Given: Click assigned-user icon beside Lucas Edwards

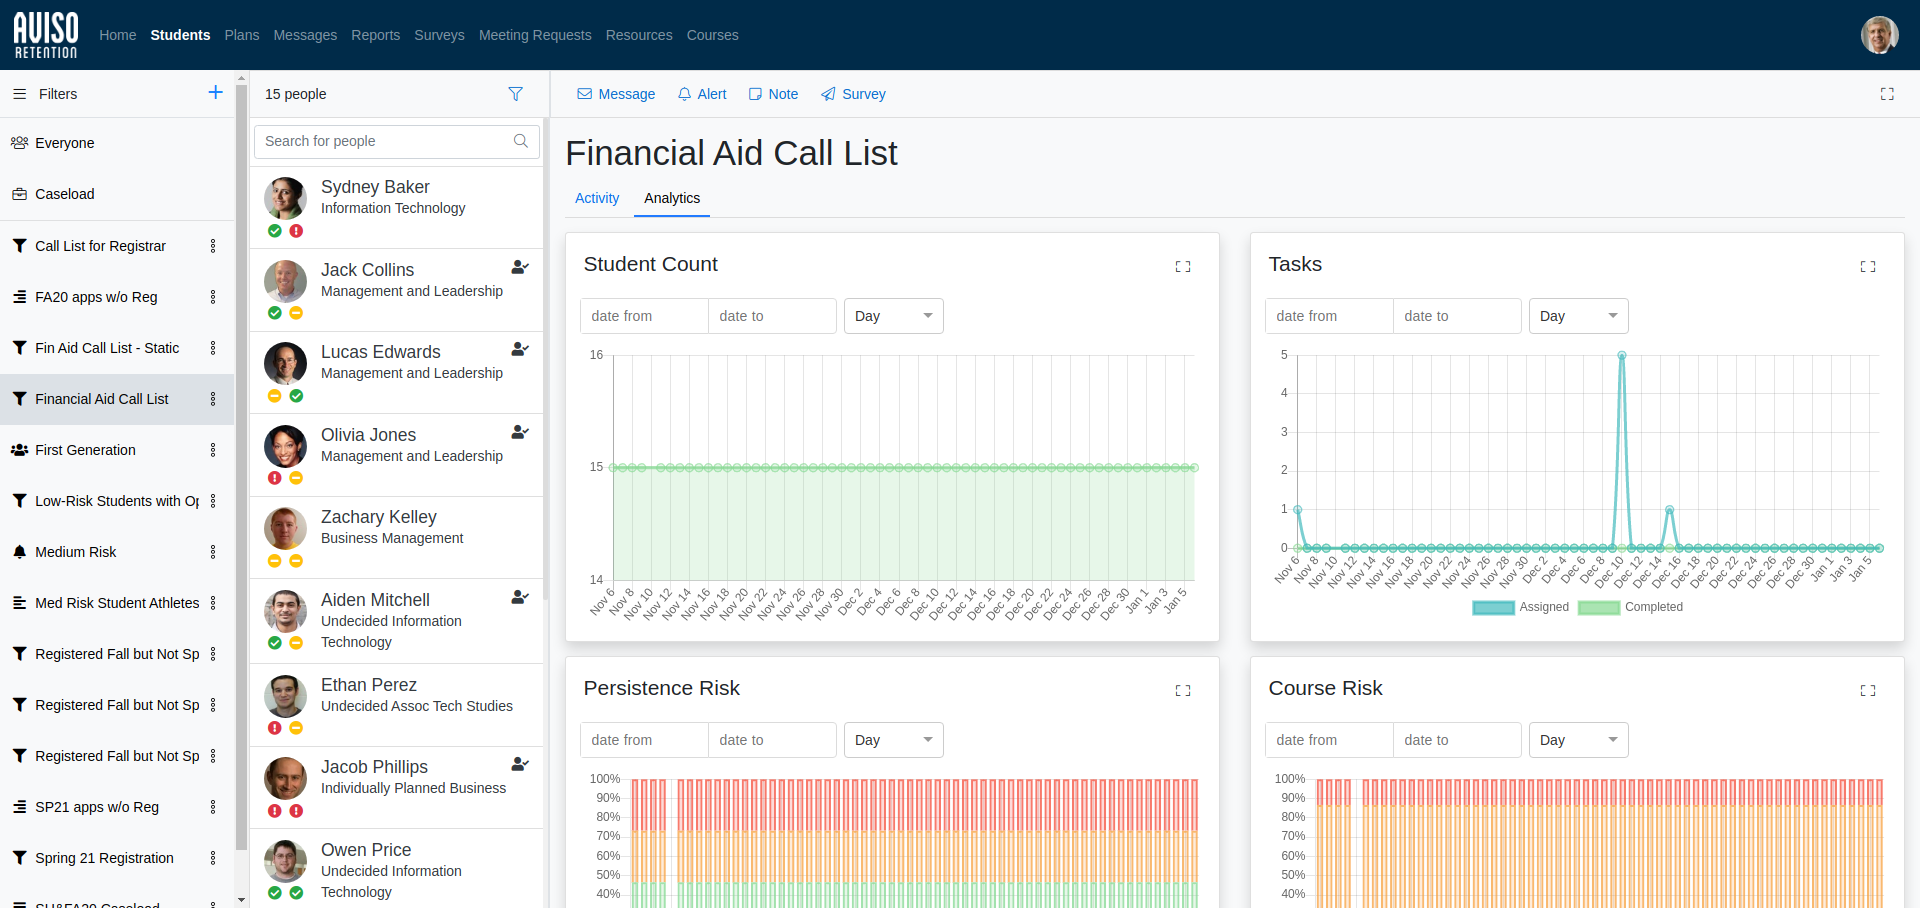Looking at the screenshot, I should [520, 349].
